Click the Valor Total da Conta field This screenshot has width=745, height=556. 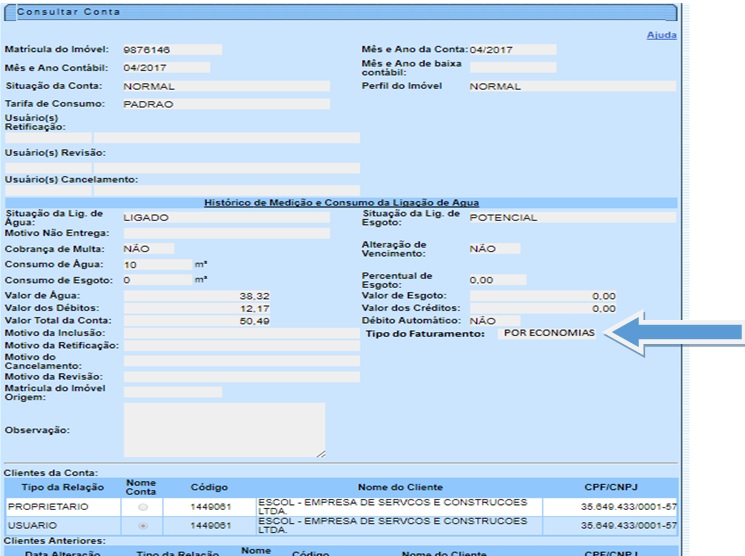click(190, 321)
